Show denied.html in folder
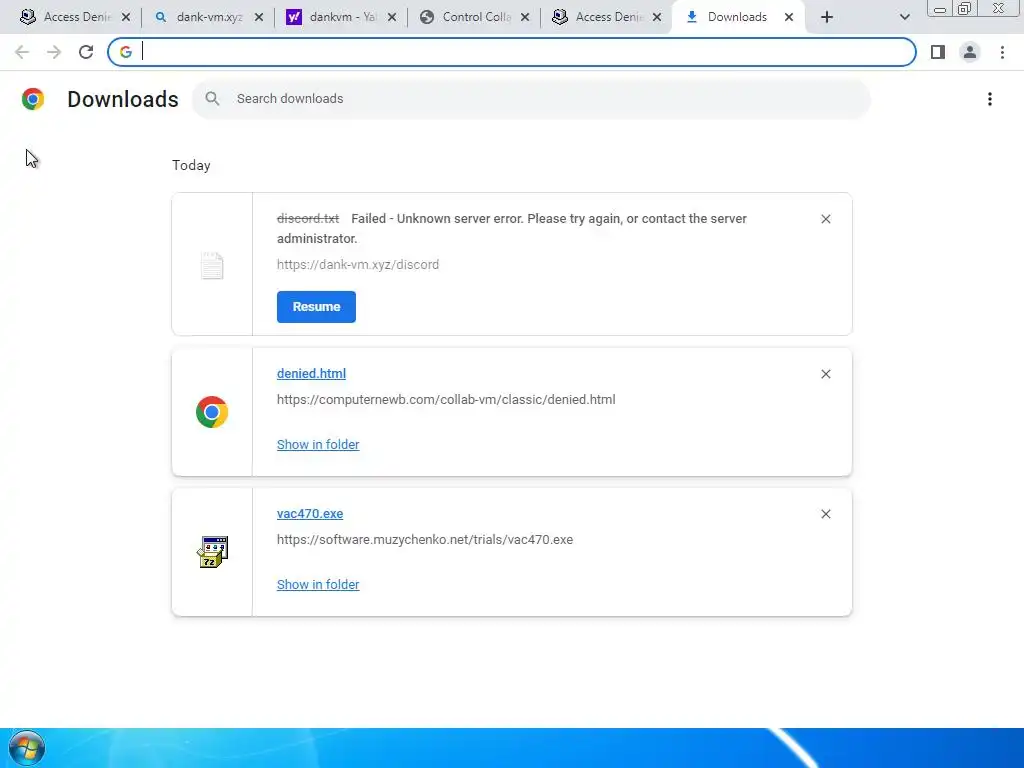Screen dimensions: 1024x768 click(318, 445)
